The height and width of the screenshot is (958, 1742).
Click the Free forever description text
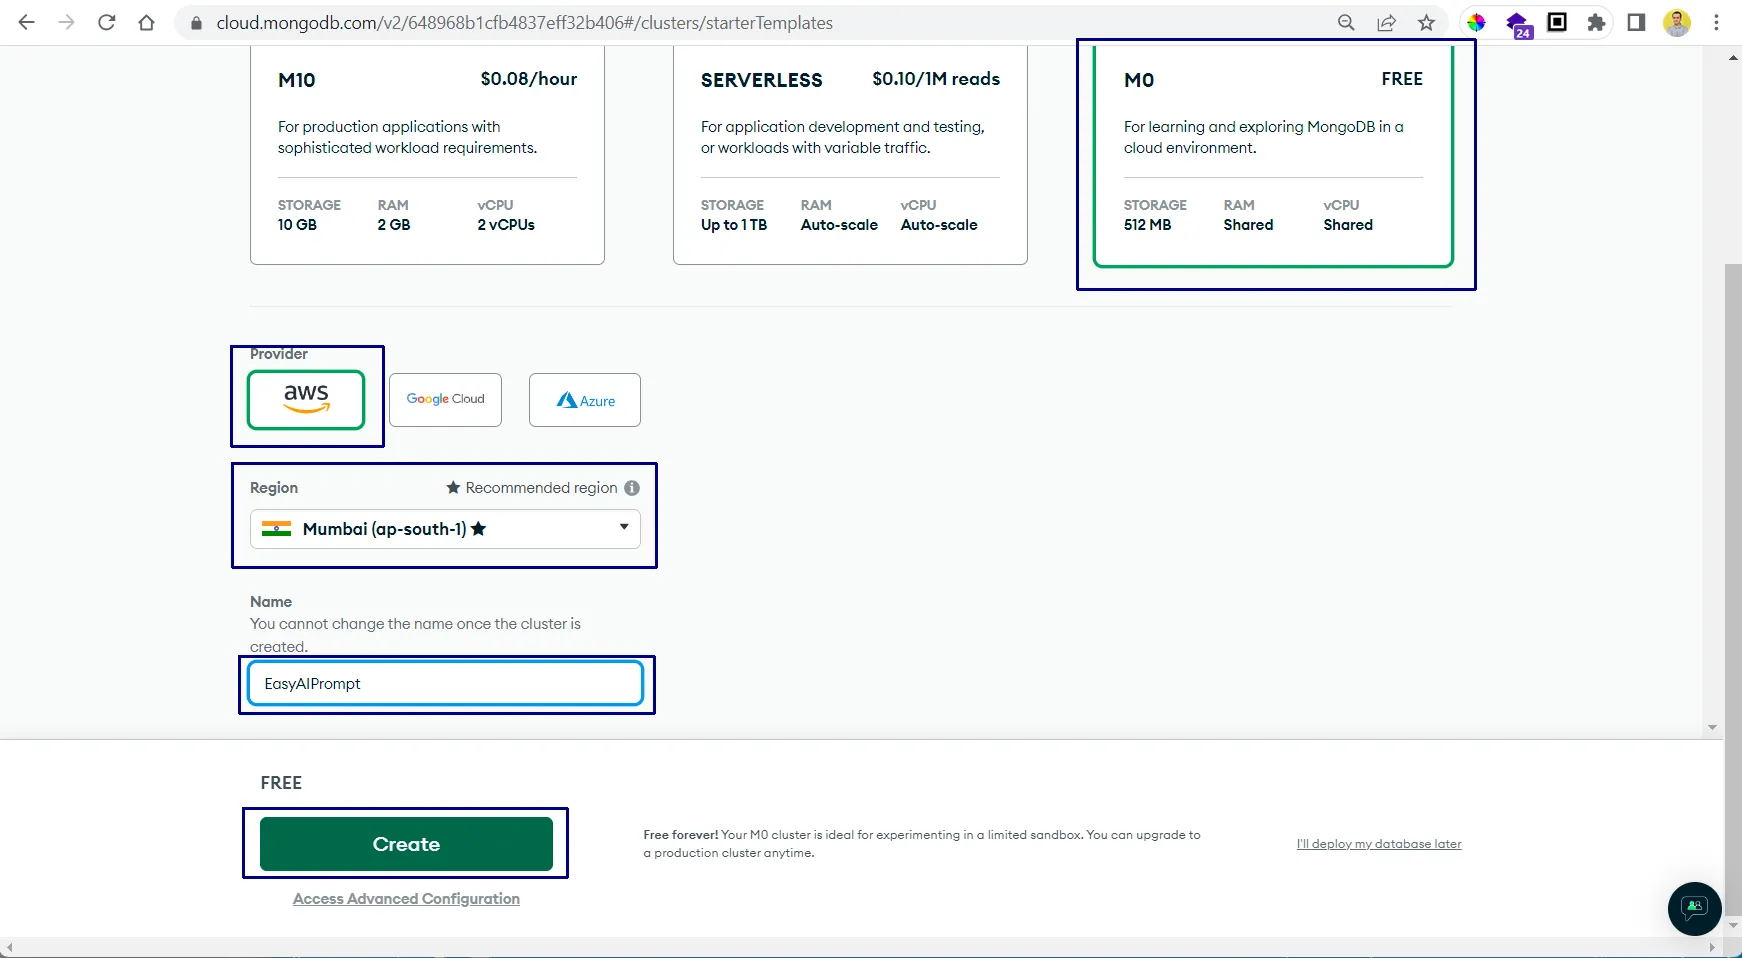922,844
